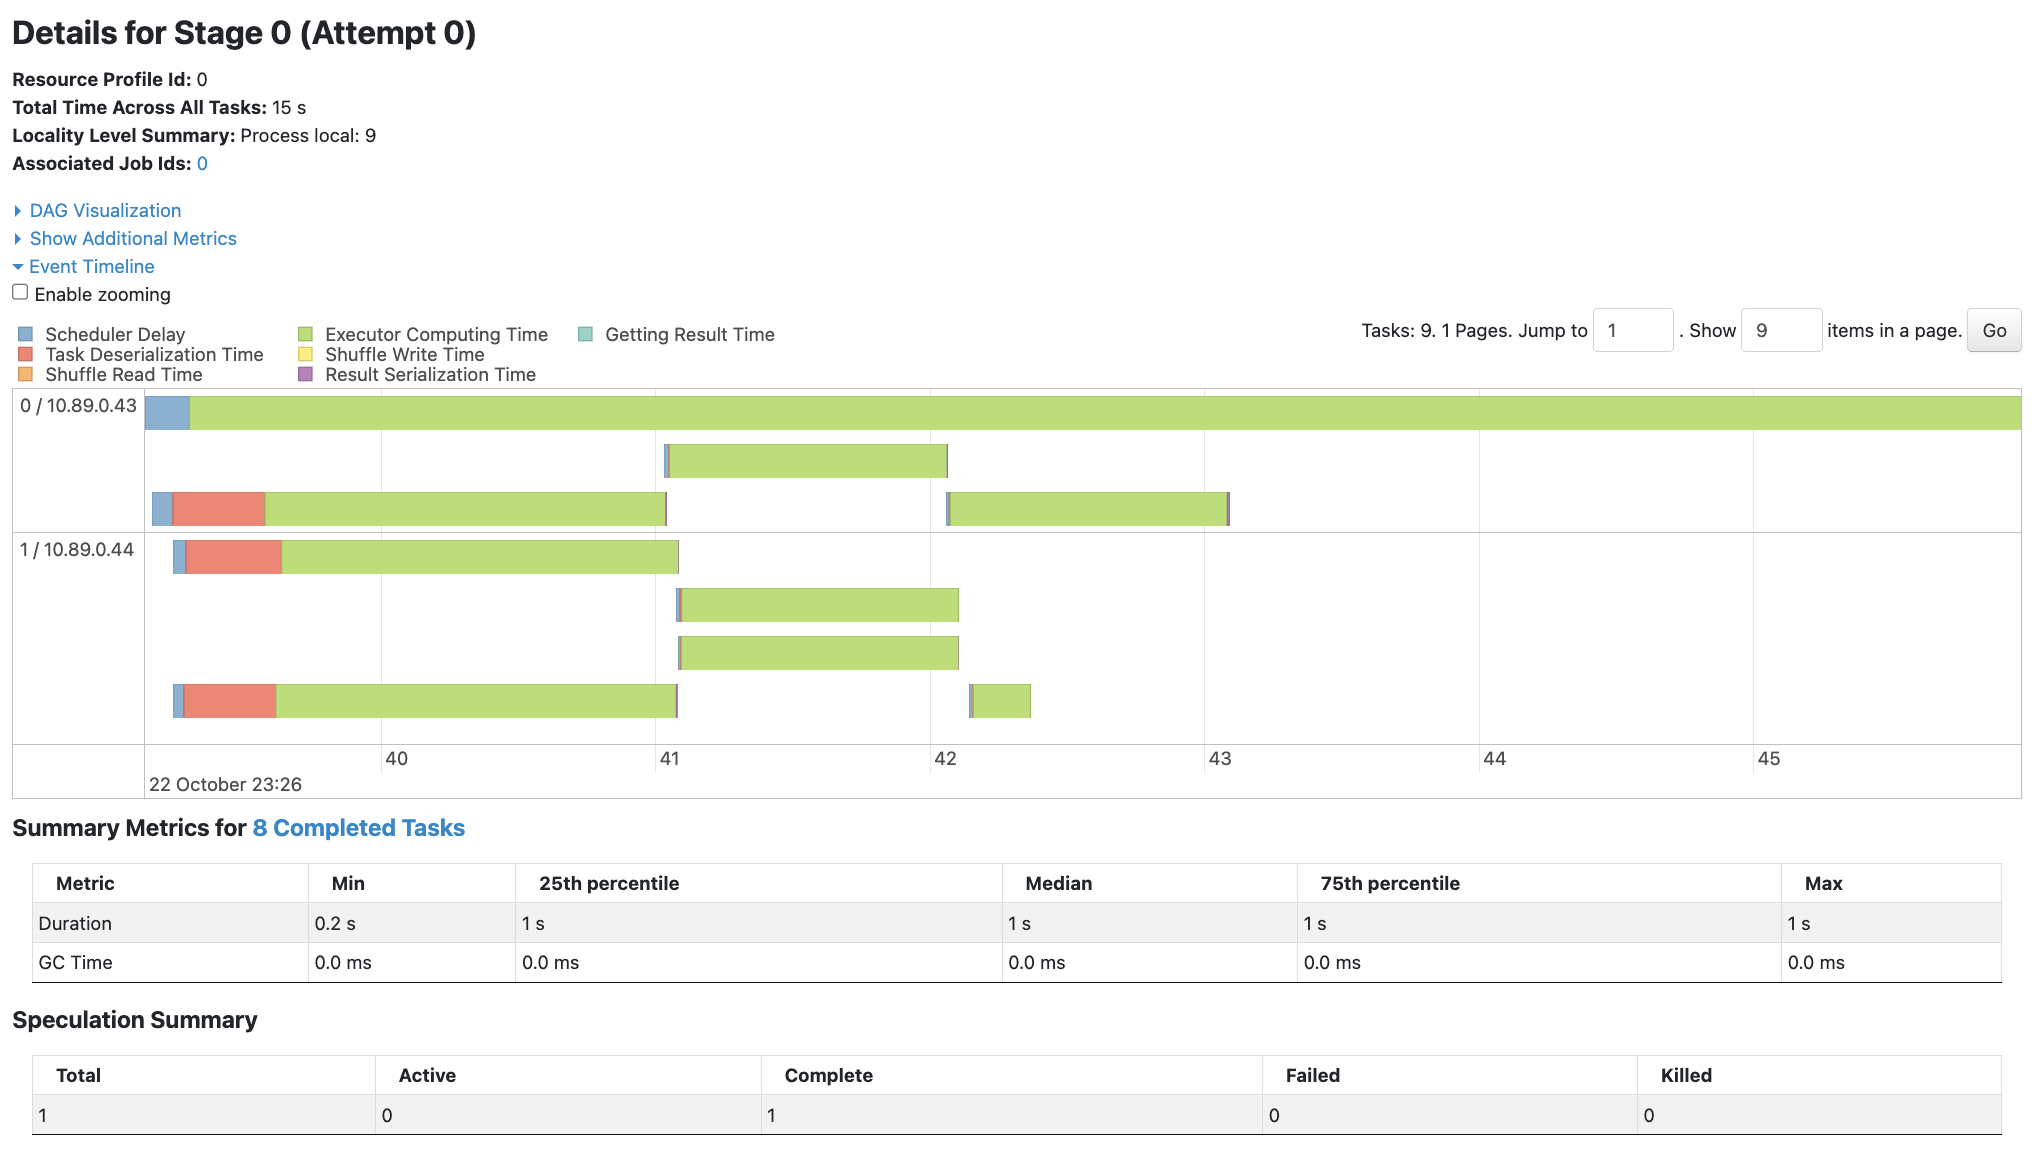
Task: Click the Go pagination button
Action: (x=1994, y=330)
